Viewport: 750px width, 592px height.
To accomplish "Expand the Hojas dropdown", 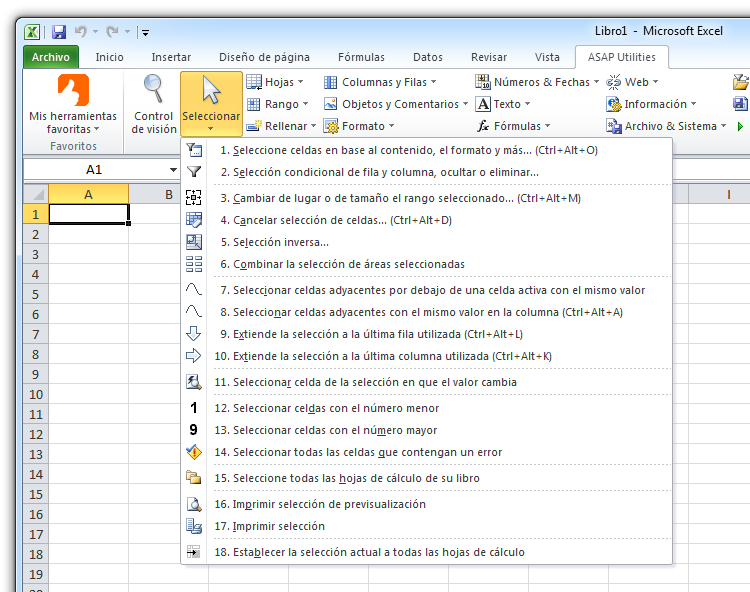I will 275,82.
